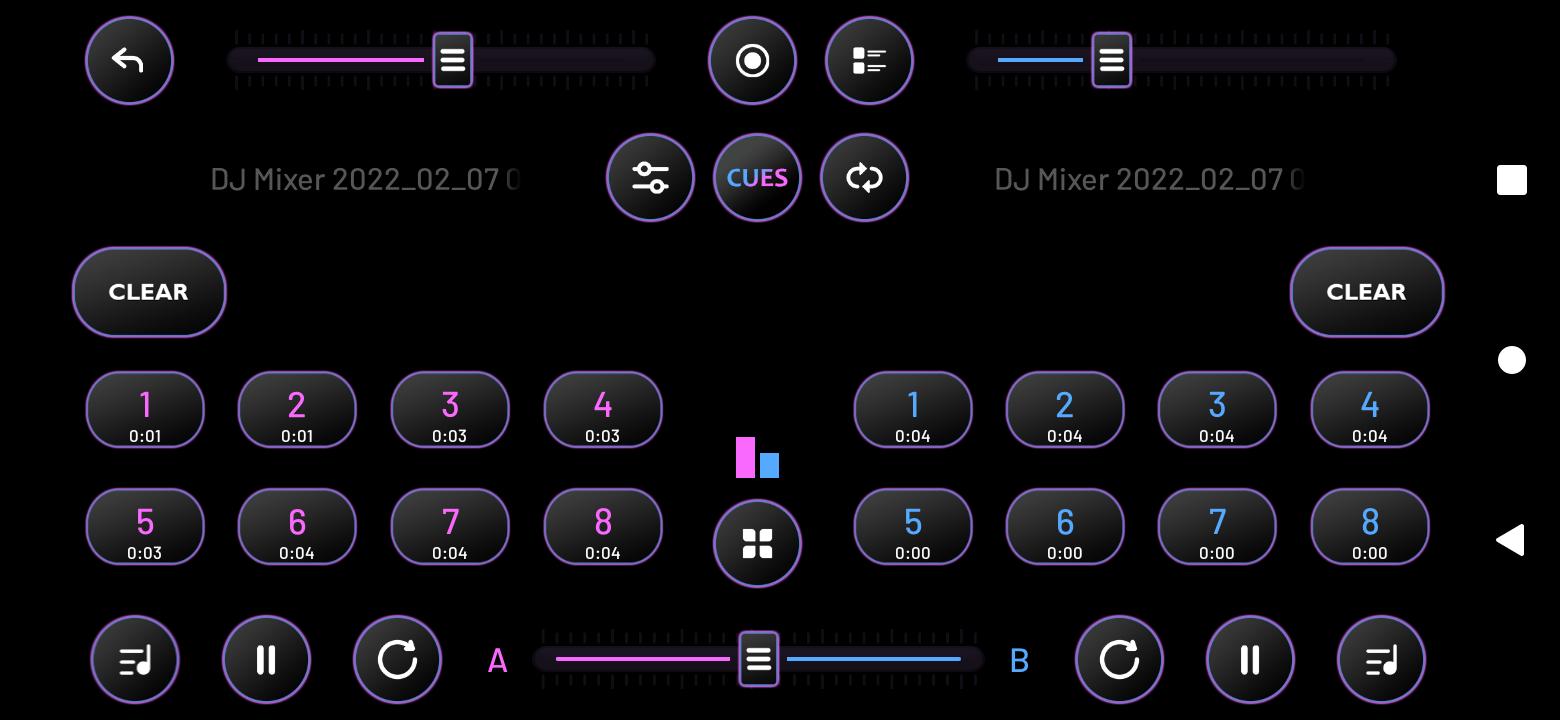The width and height of the screenshot is (1560, 720).
Task: Open the track list icon
Action: 869,60
